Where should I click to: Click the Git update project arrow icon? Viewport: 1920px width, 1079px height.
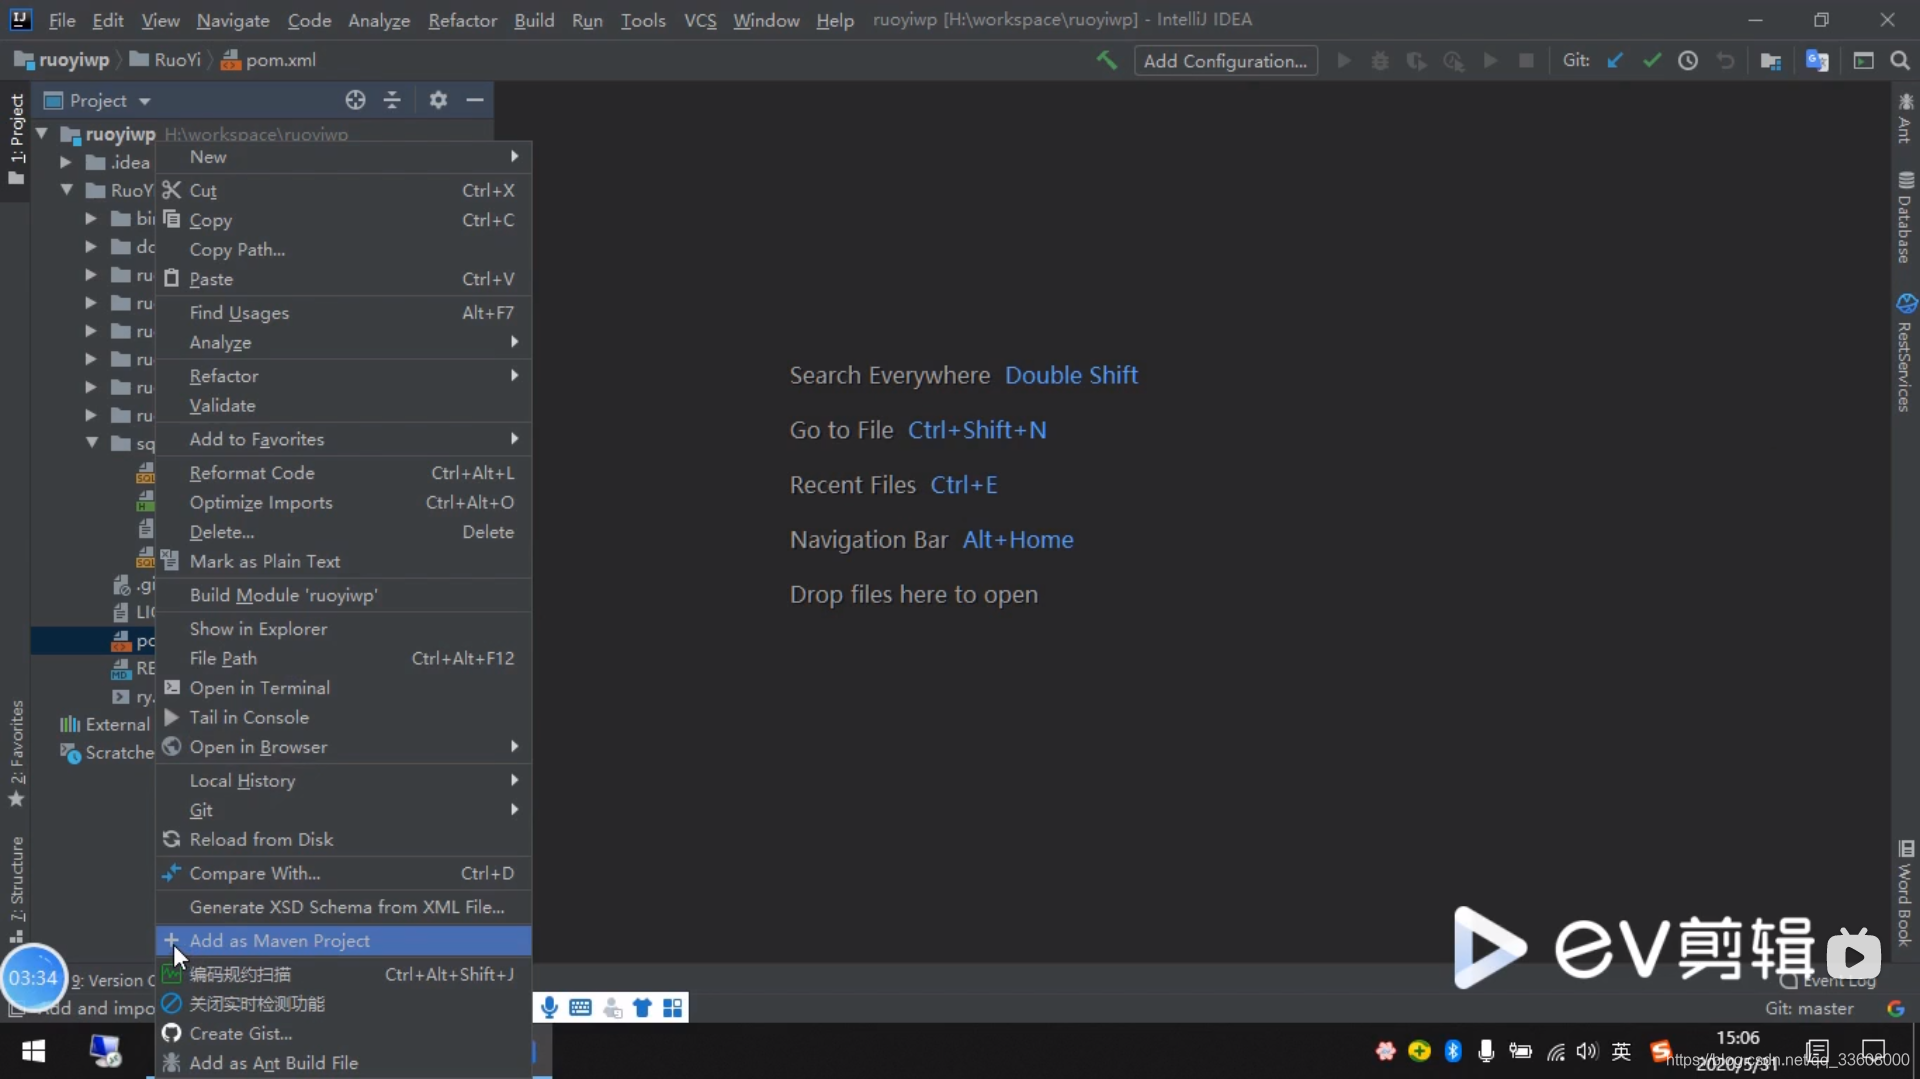pos(1614,61)
